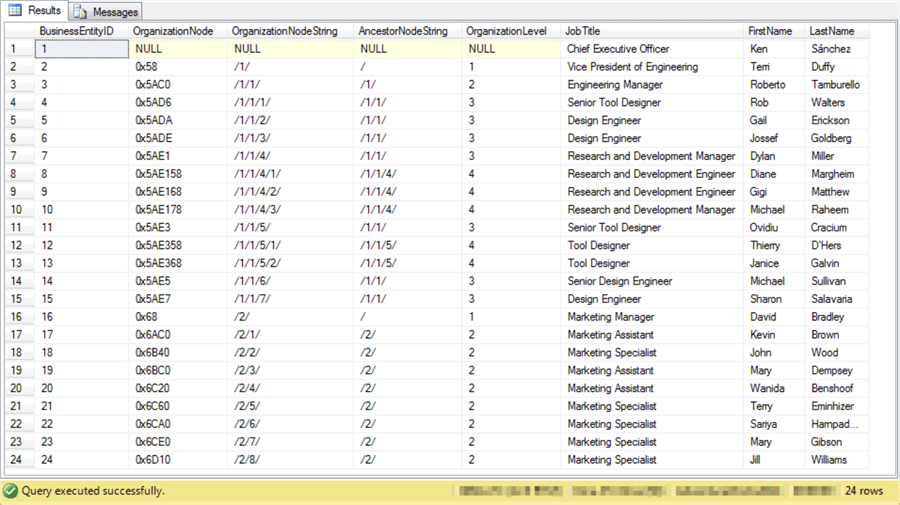The height and width of the screenshot is (505, 900).
Task: Click the '/1/1/4/3/' node string cell
Action: tap(290, 209)
